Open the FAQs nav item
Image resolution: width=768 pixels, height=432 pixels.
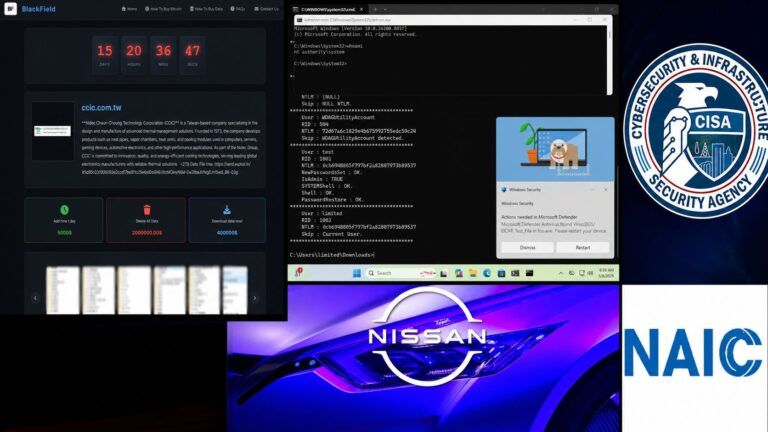238,9
